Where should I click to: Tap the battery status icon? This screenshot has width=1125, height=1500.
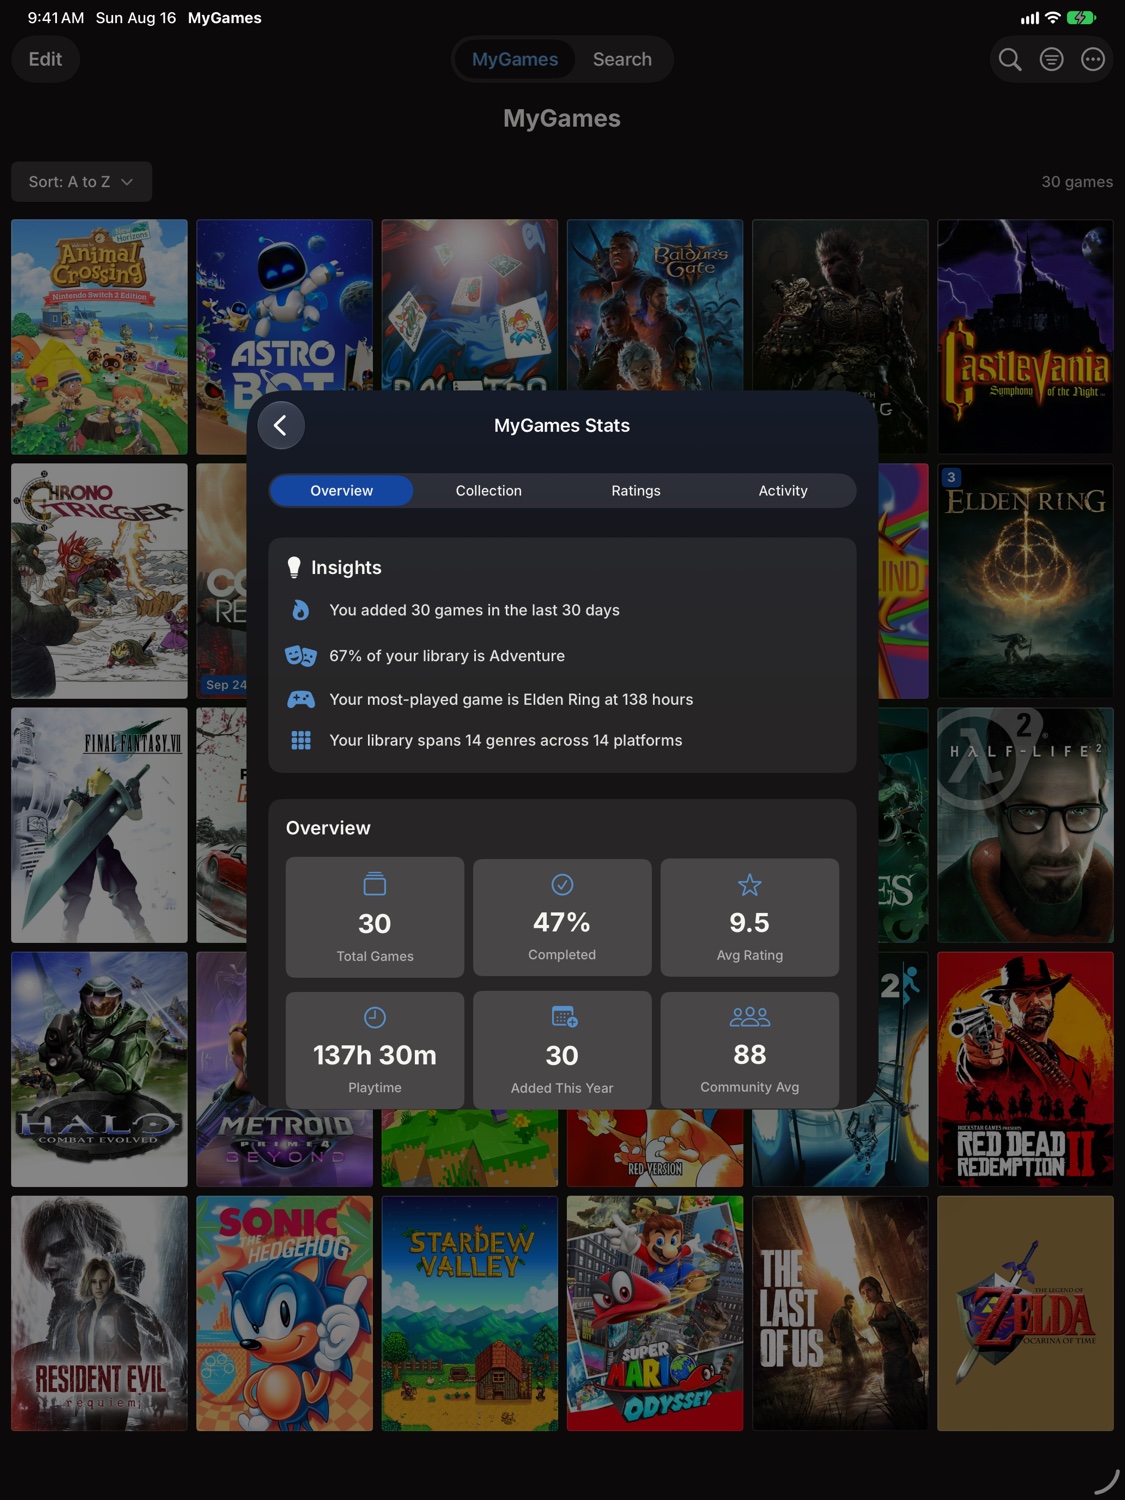tap(1082, 18)
